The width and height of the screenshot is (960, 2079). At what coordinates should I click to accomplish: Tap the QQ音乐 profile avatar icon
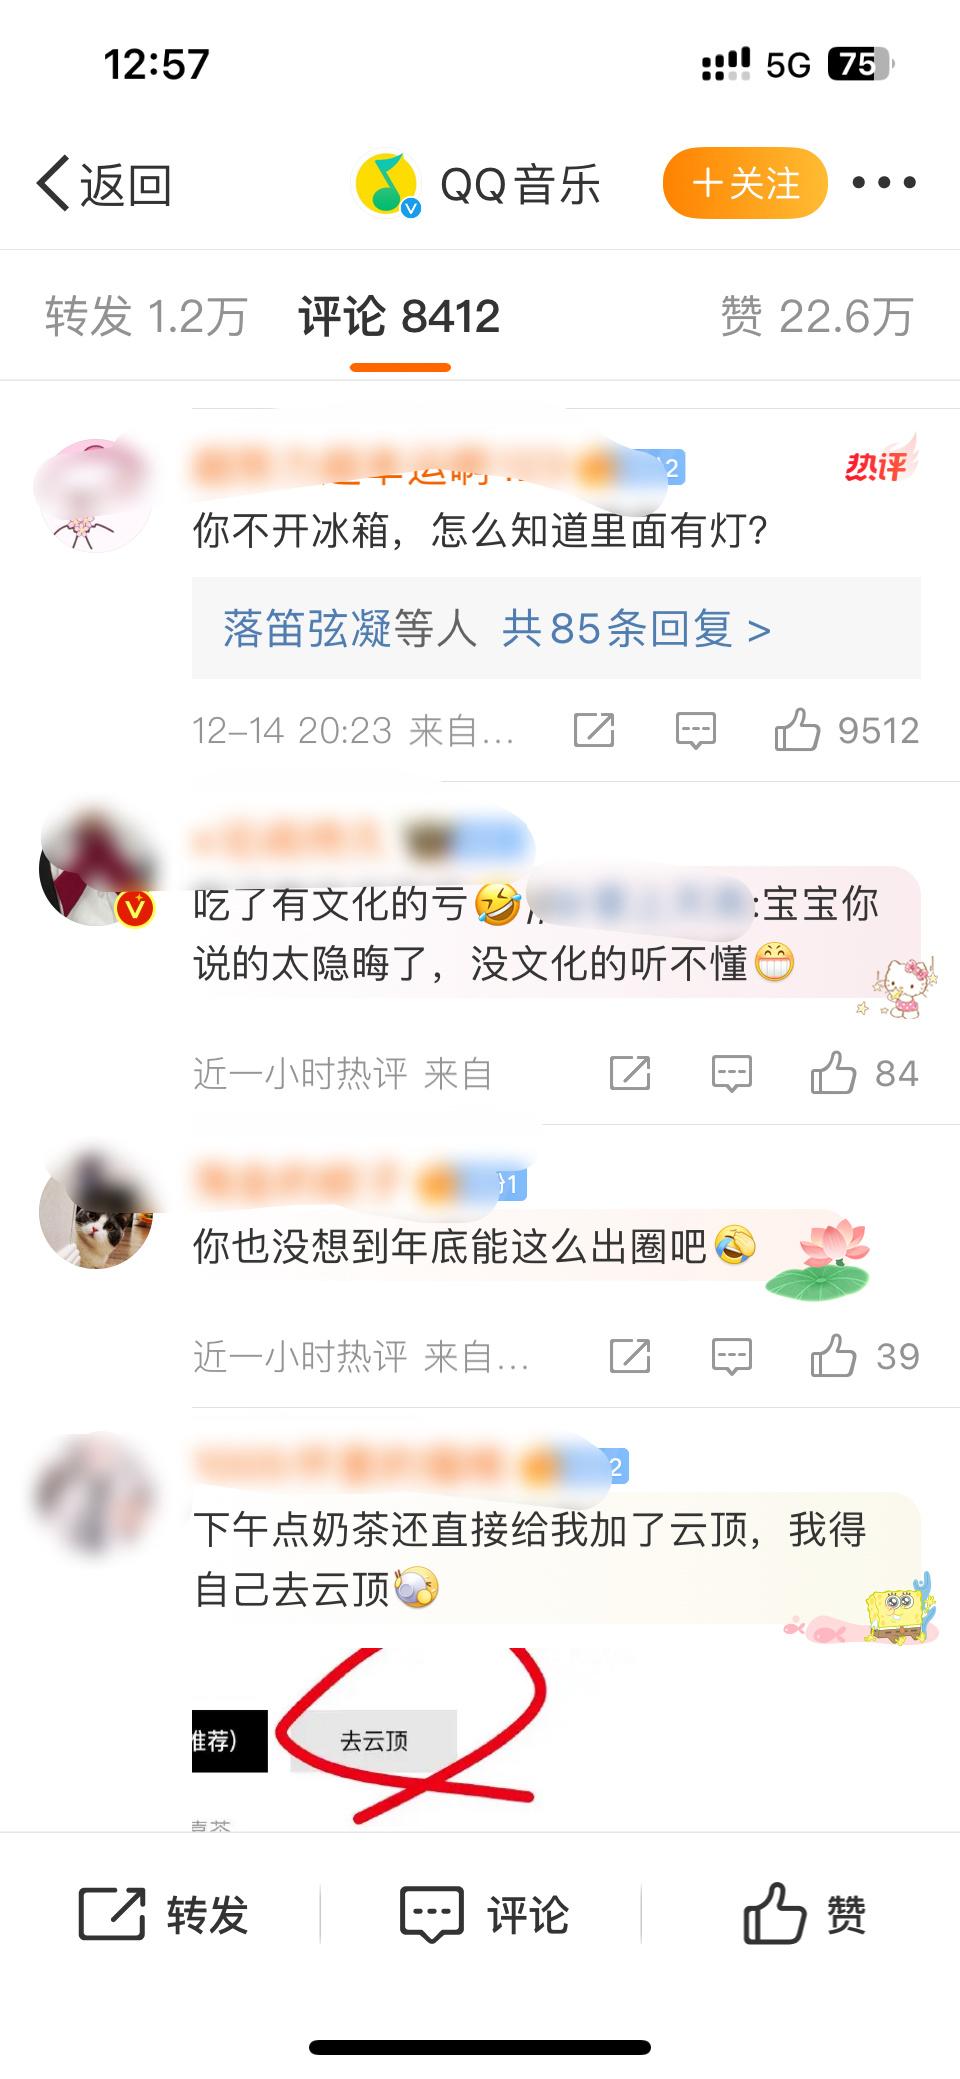388,184
